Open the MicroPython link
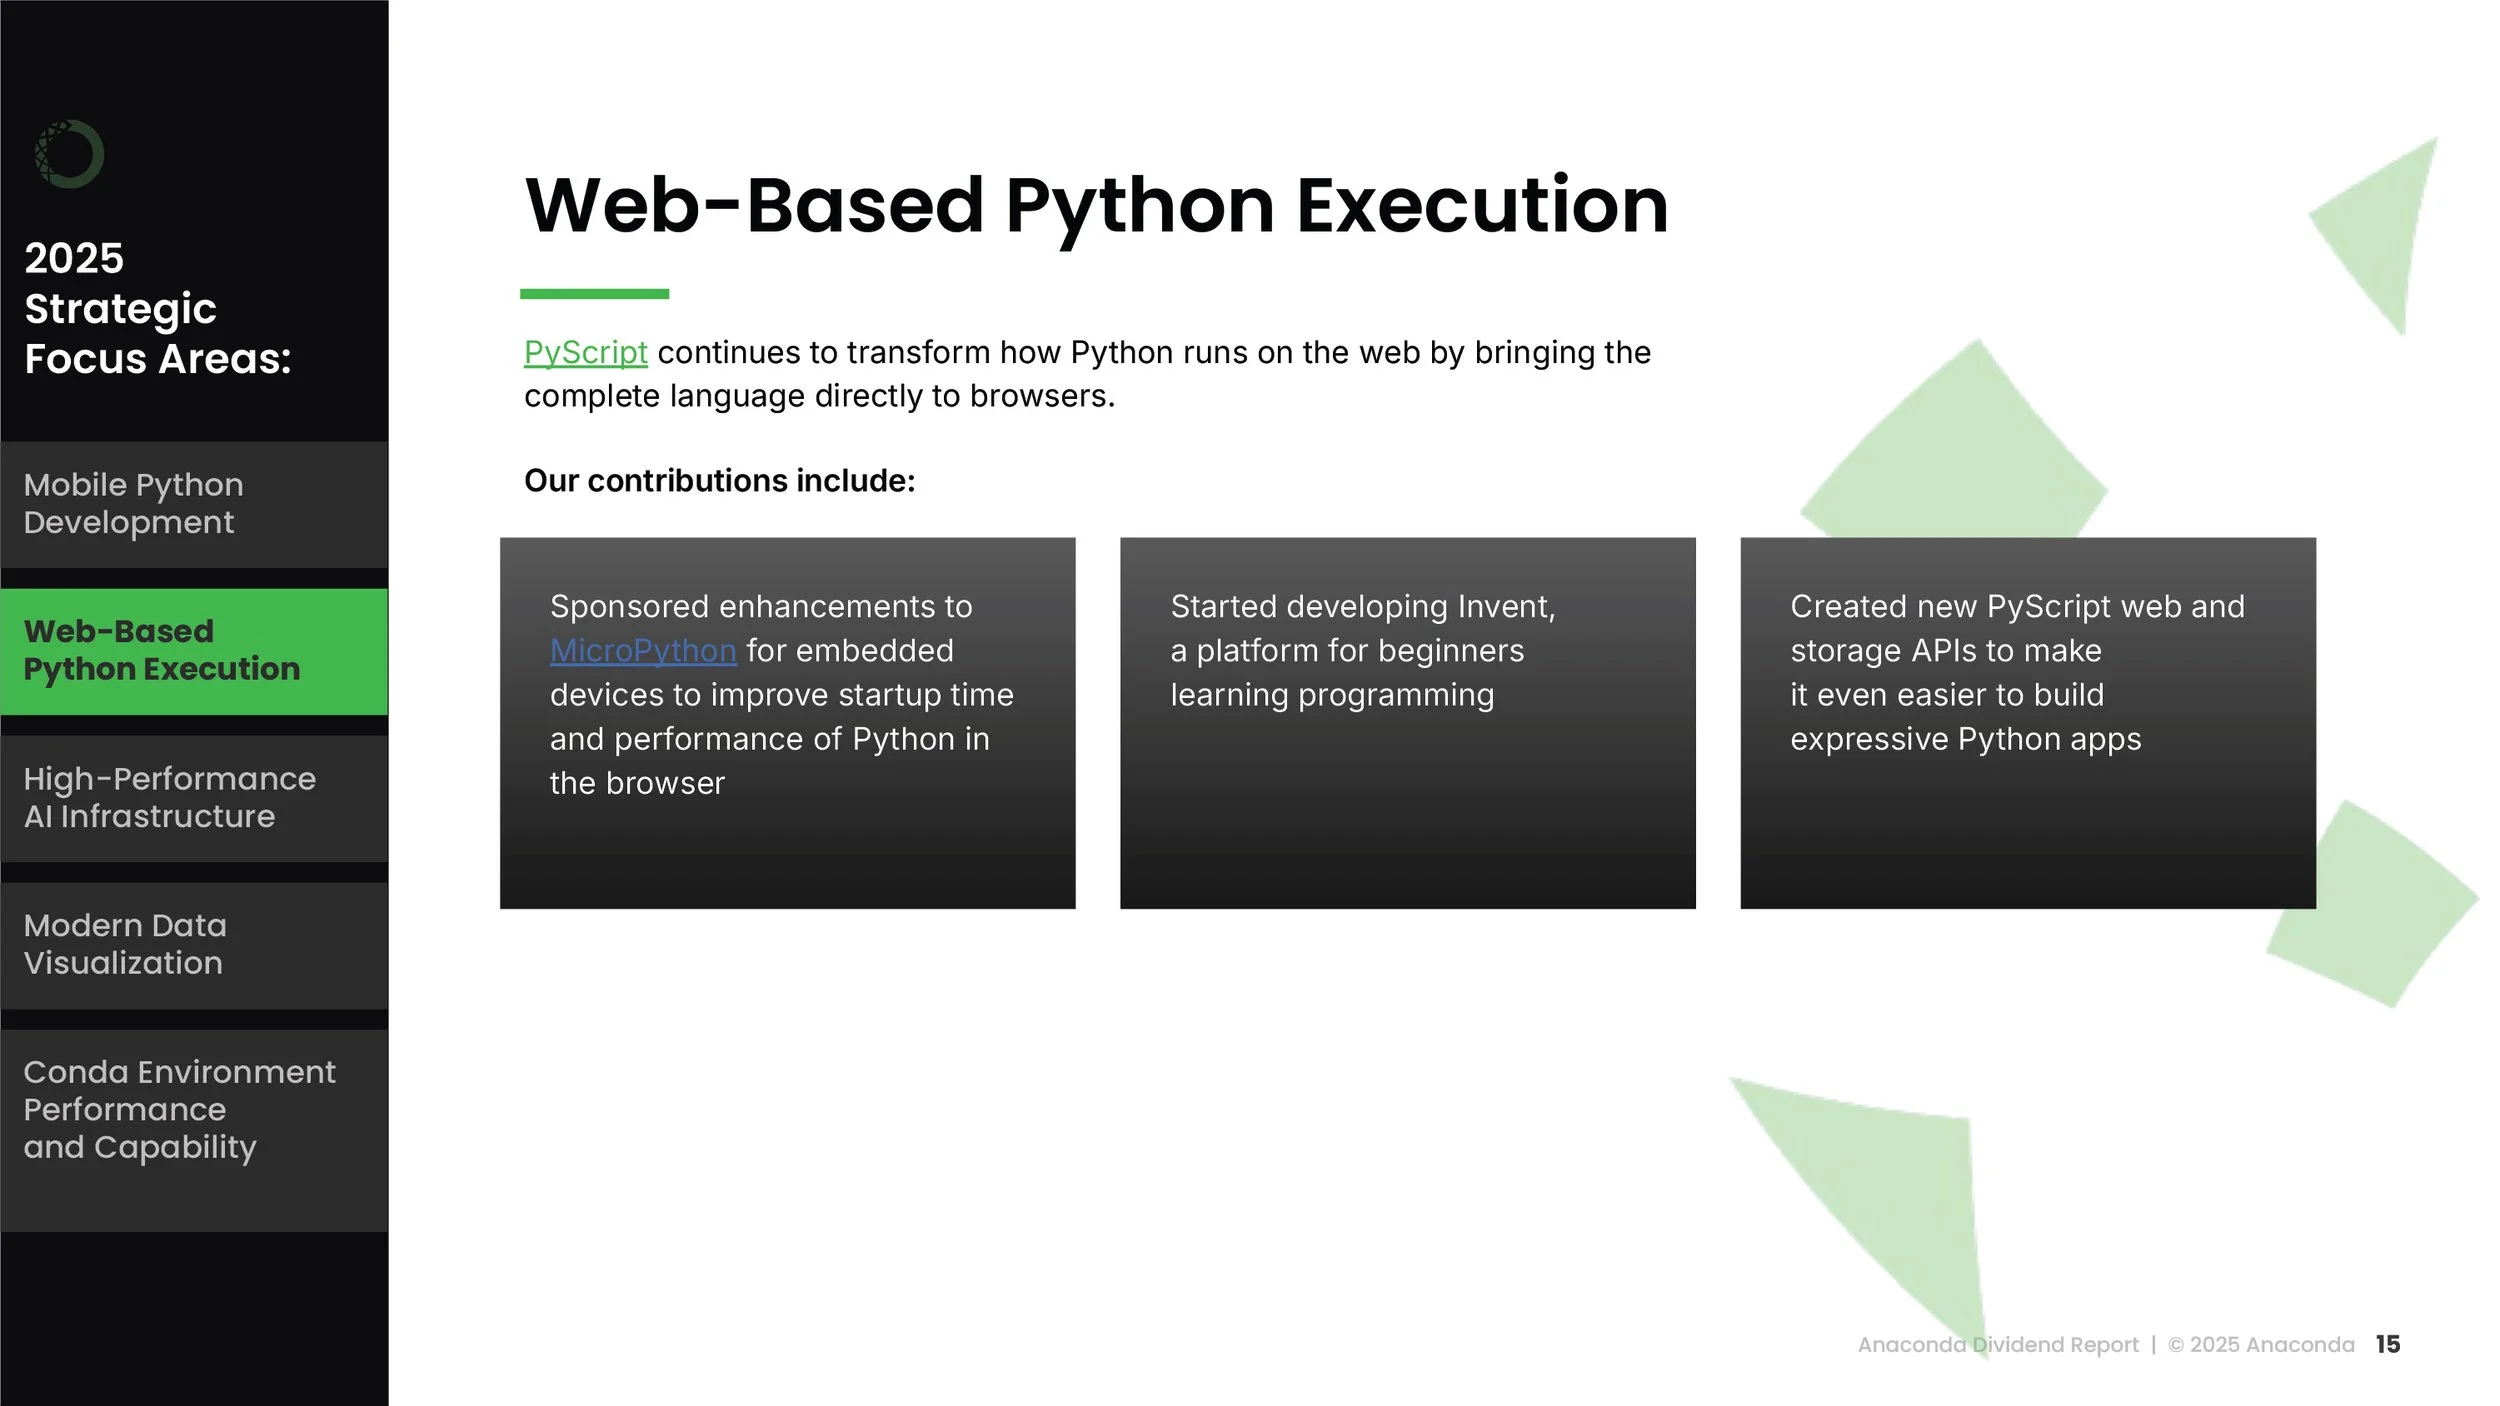This screenshot has width=2500, height=1406. point(642,651)
